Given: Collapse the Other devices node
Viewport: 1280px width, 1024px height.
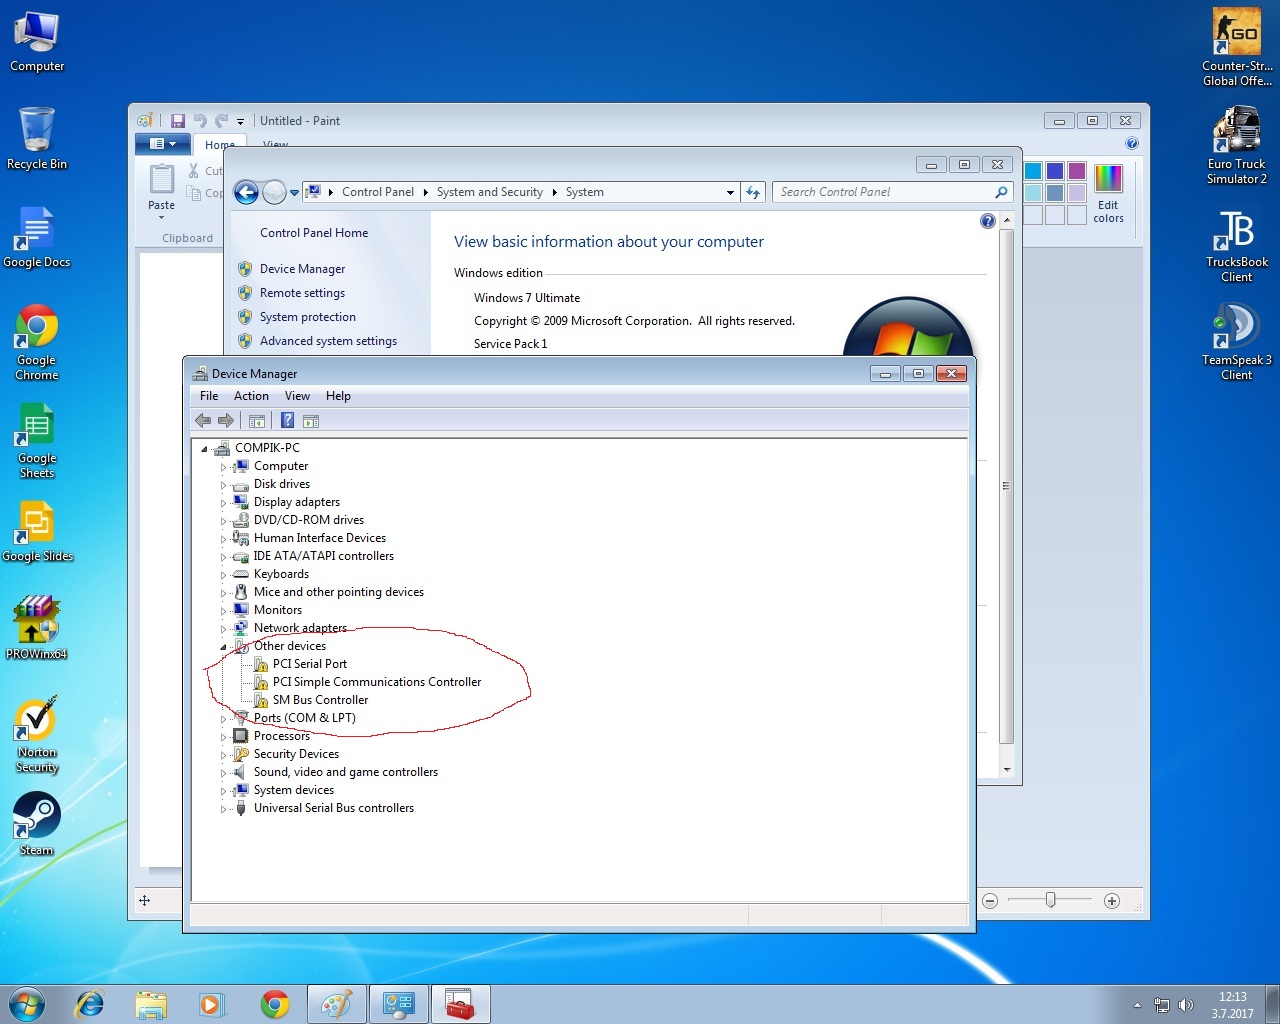Looking at the screenshot, I should [223, 647].
